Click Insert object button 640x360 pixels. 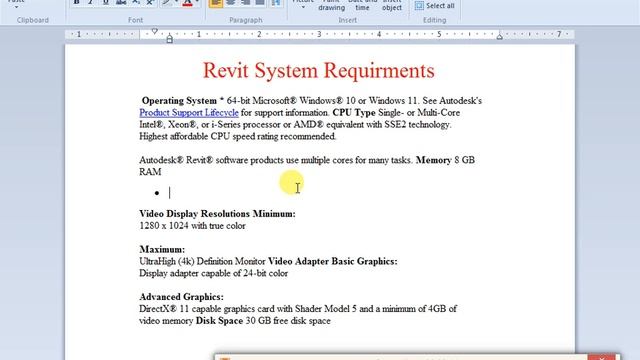pyautogui.click(x=392, y=5)
